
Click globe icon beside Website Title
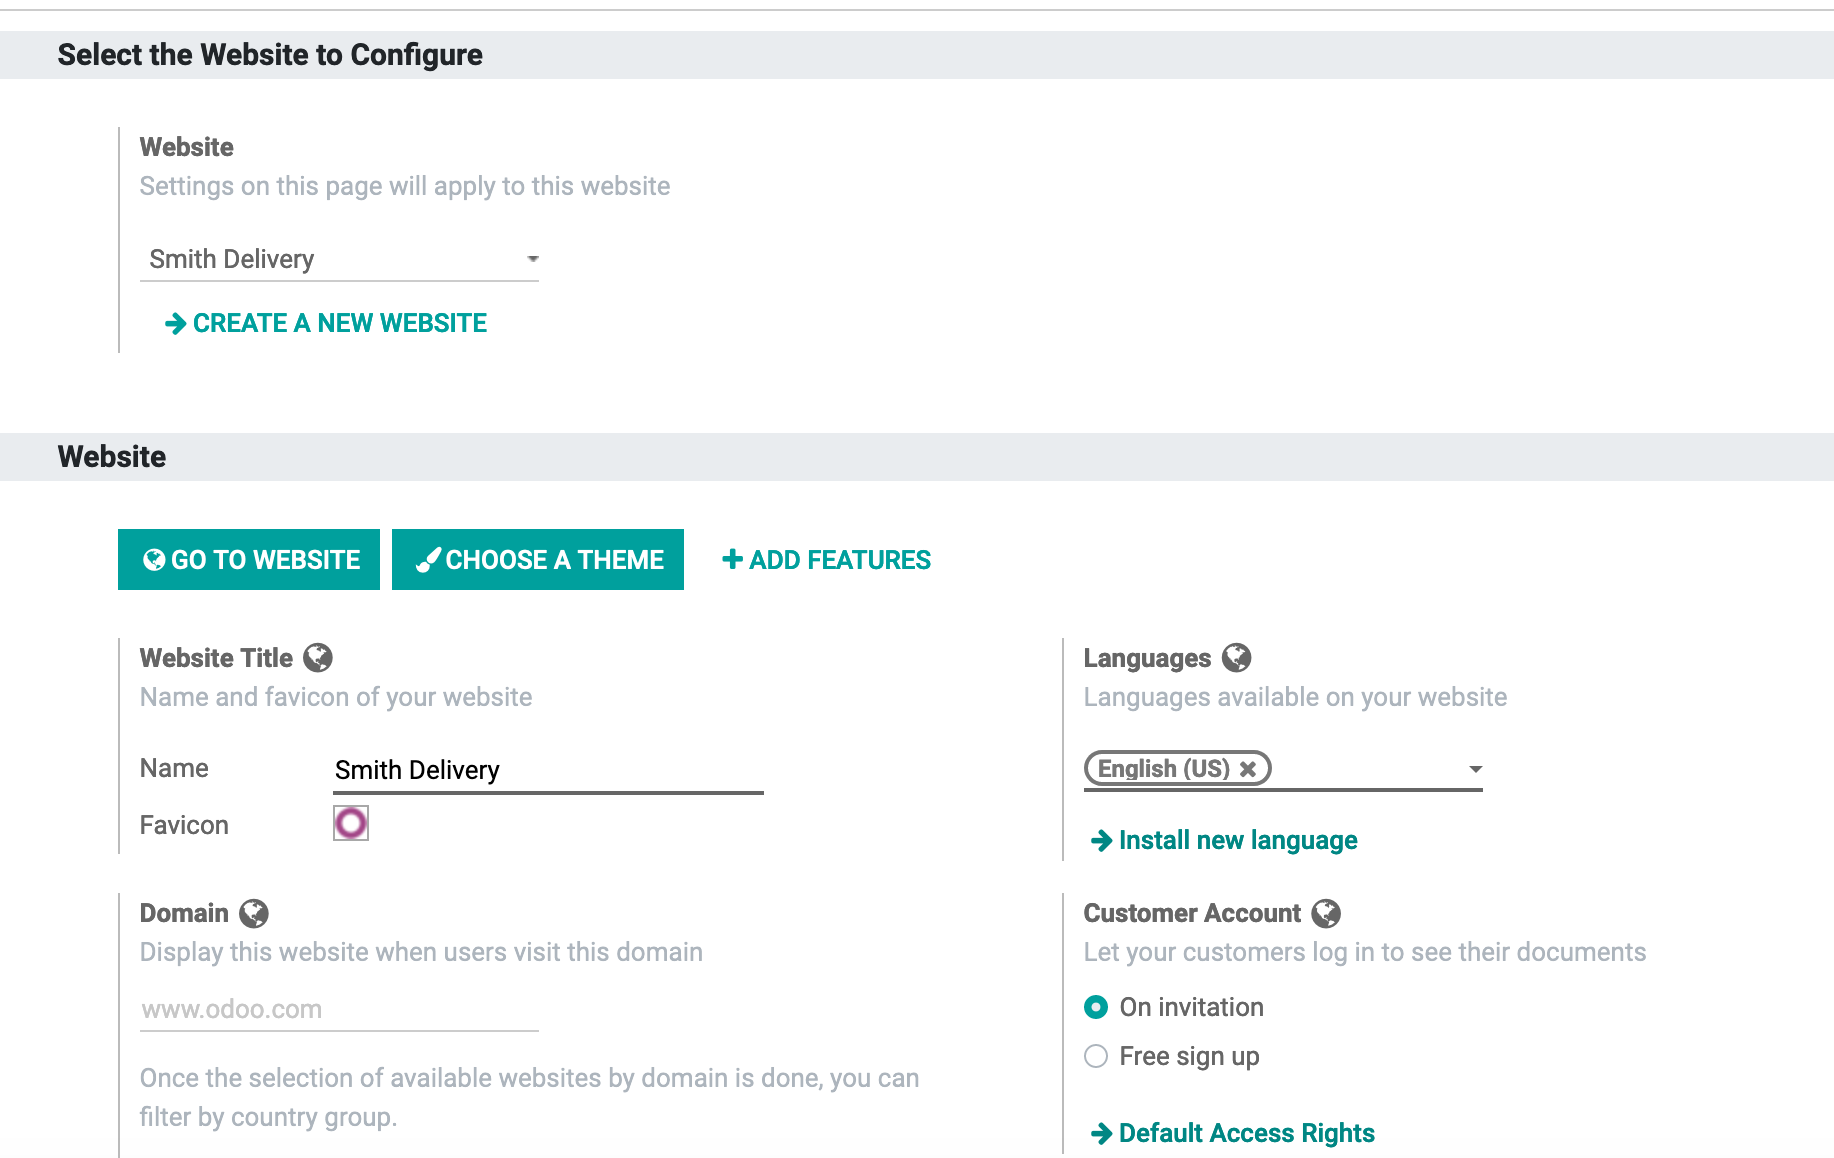point(318,658)
